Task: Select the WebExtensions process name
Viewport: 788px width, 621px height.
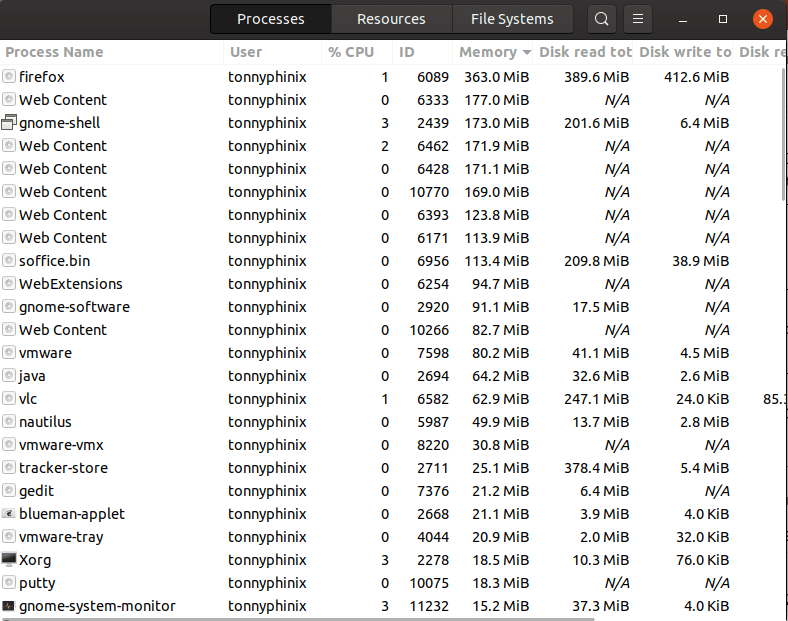Action: (71, 284)
